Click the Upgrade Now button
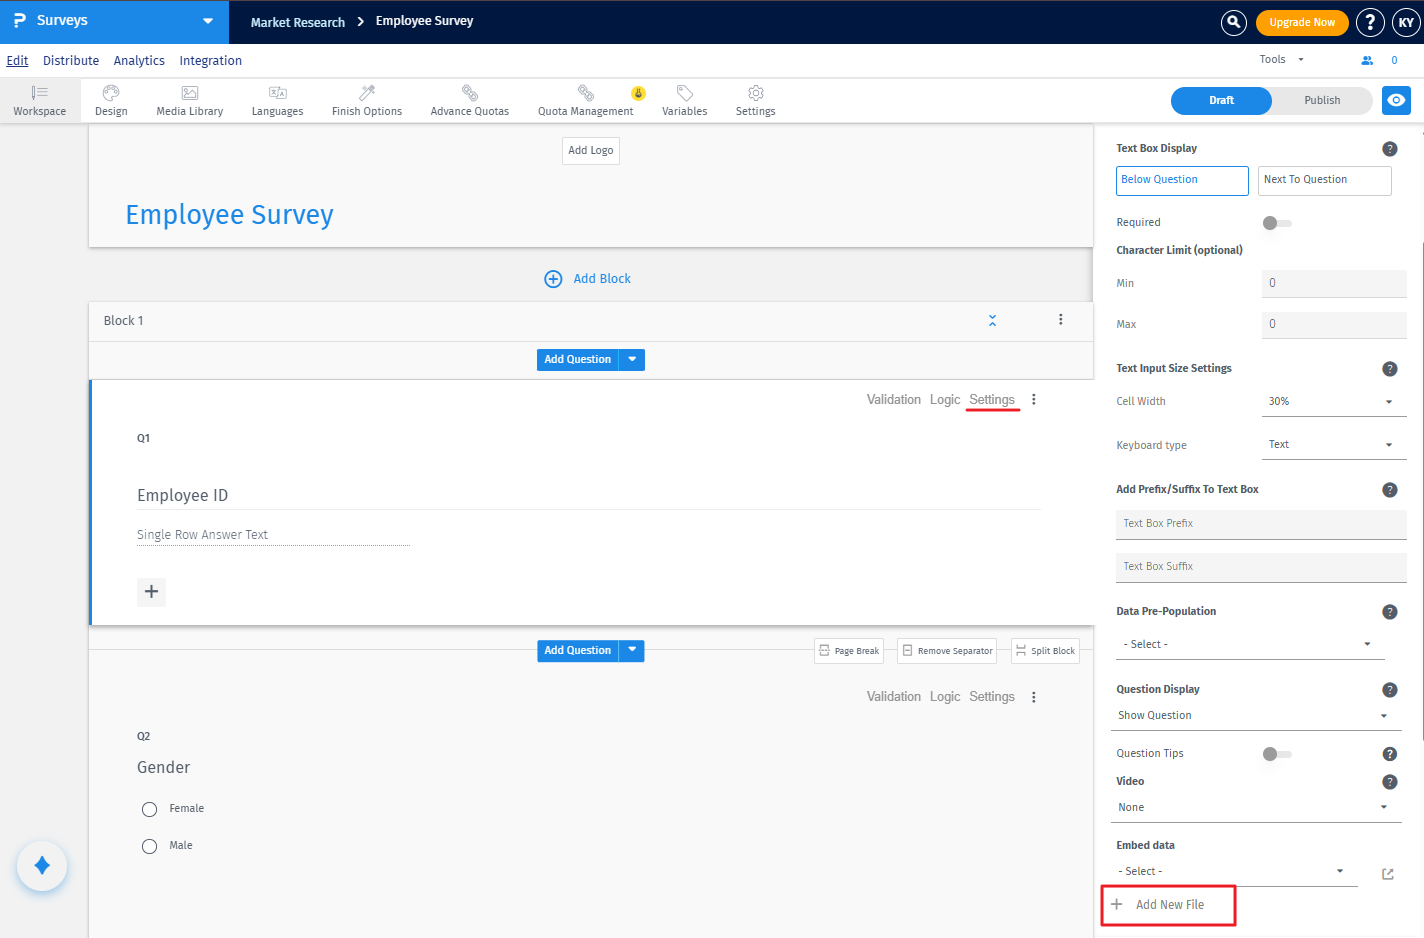1424x938 pixels. pos(1302,22)
